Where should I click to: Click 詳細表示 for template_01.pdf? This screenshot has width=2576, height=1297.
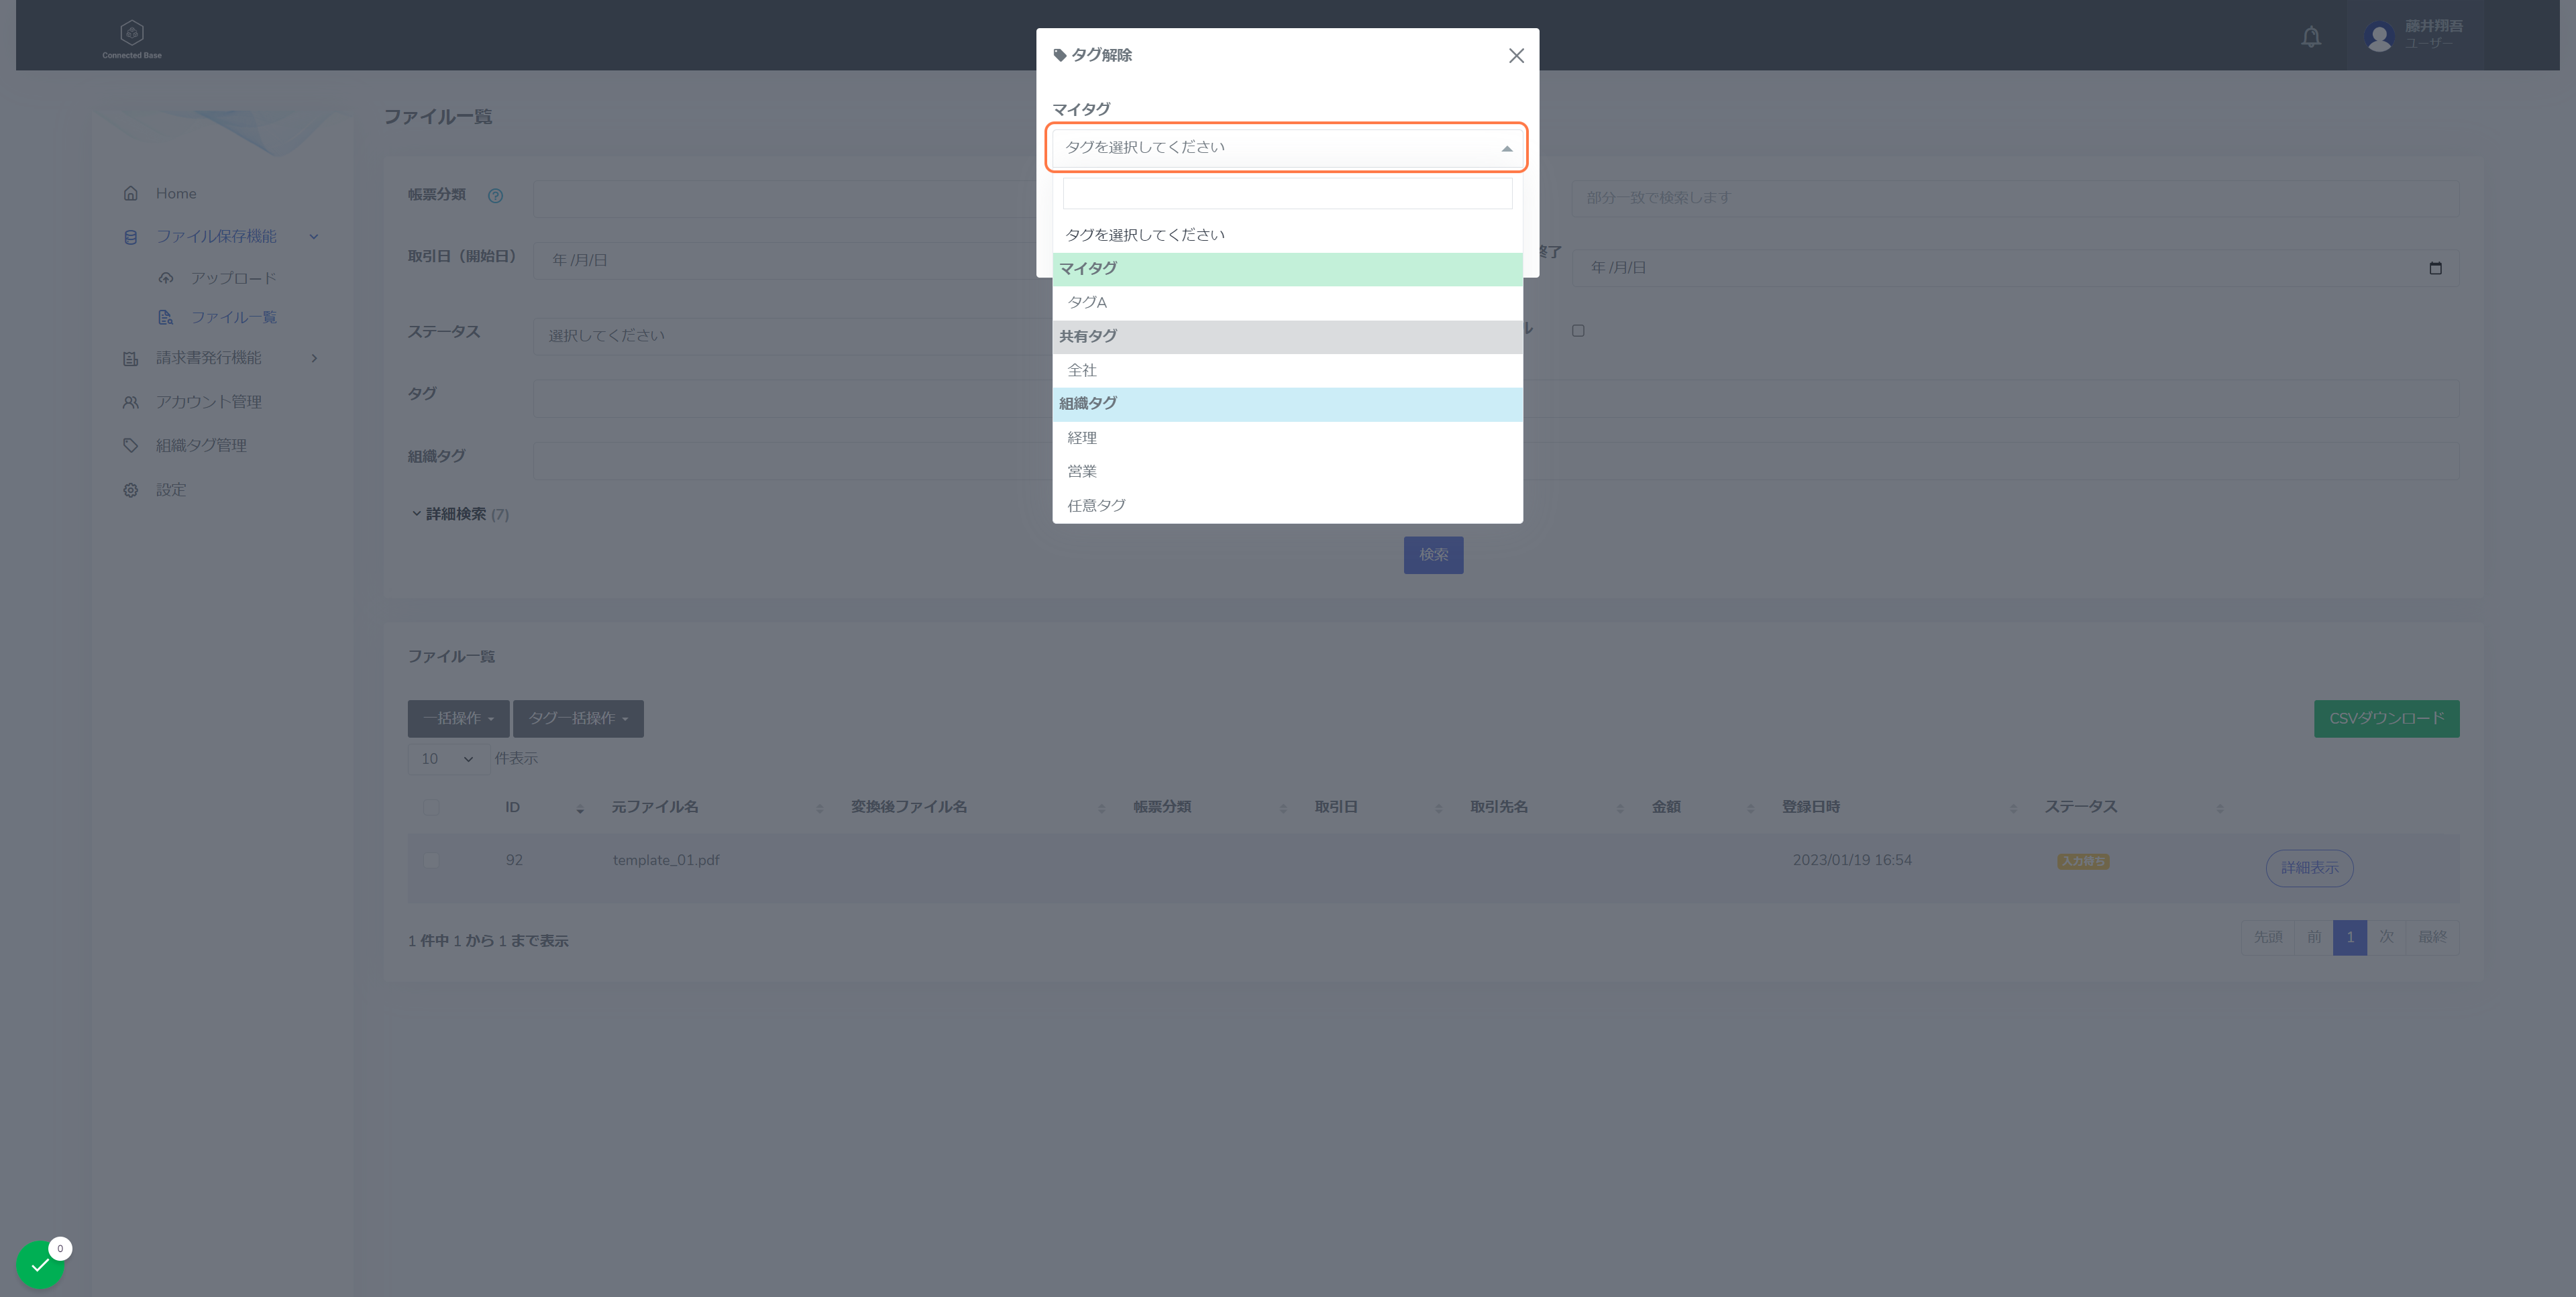pos(2309,868)
